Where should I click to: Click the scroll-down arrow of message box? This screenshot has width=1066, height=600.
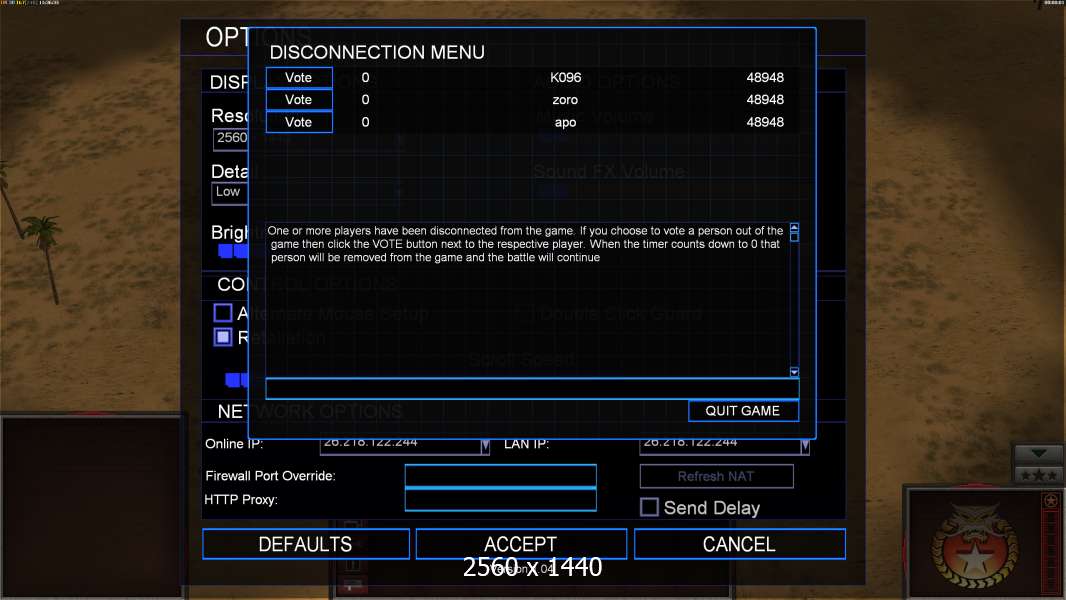point(794,372)
